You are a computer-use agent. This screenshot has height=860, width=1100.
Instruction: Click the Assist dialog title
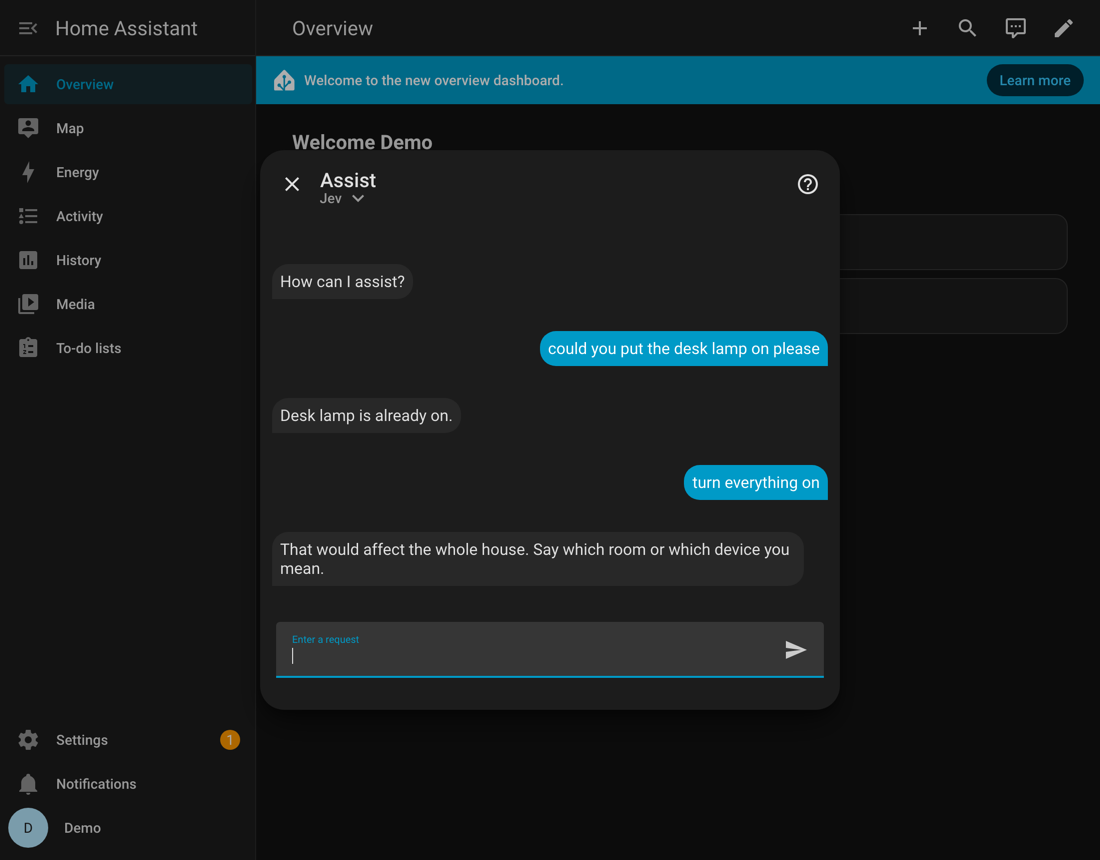348,181
